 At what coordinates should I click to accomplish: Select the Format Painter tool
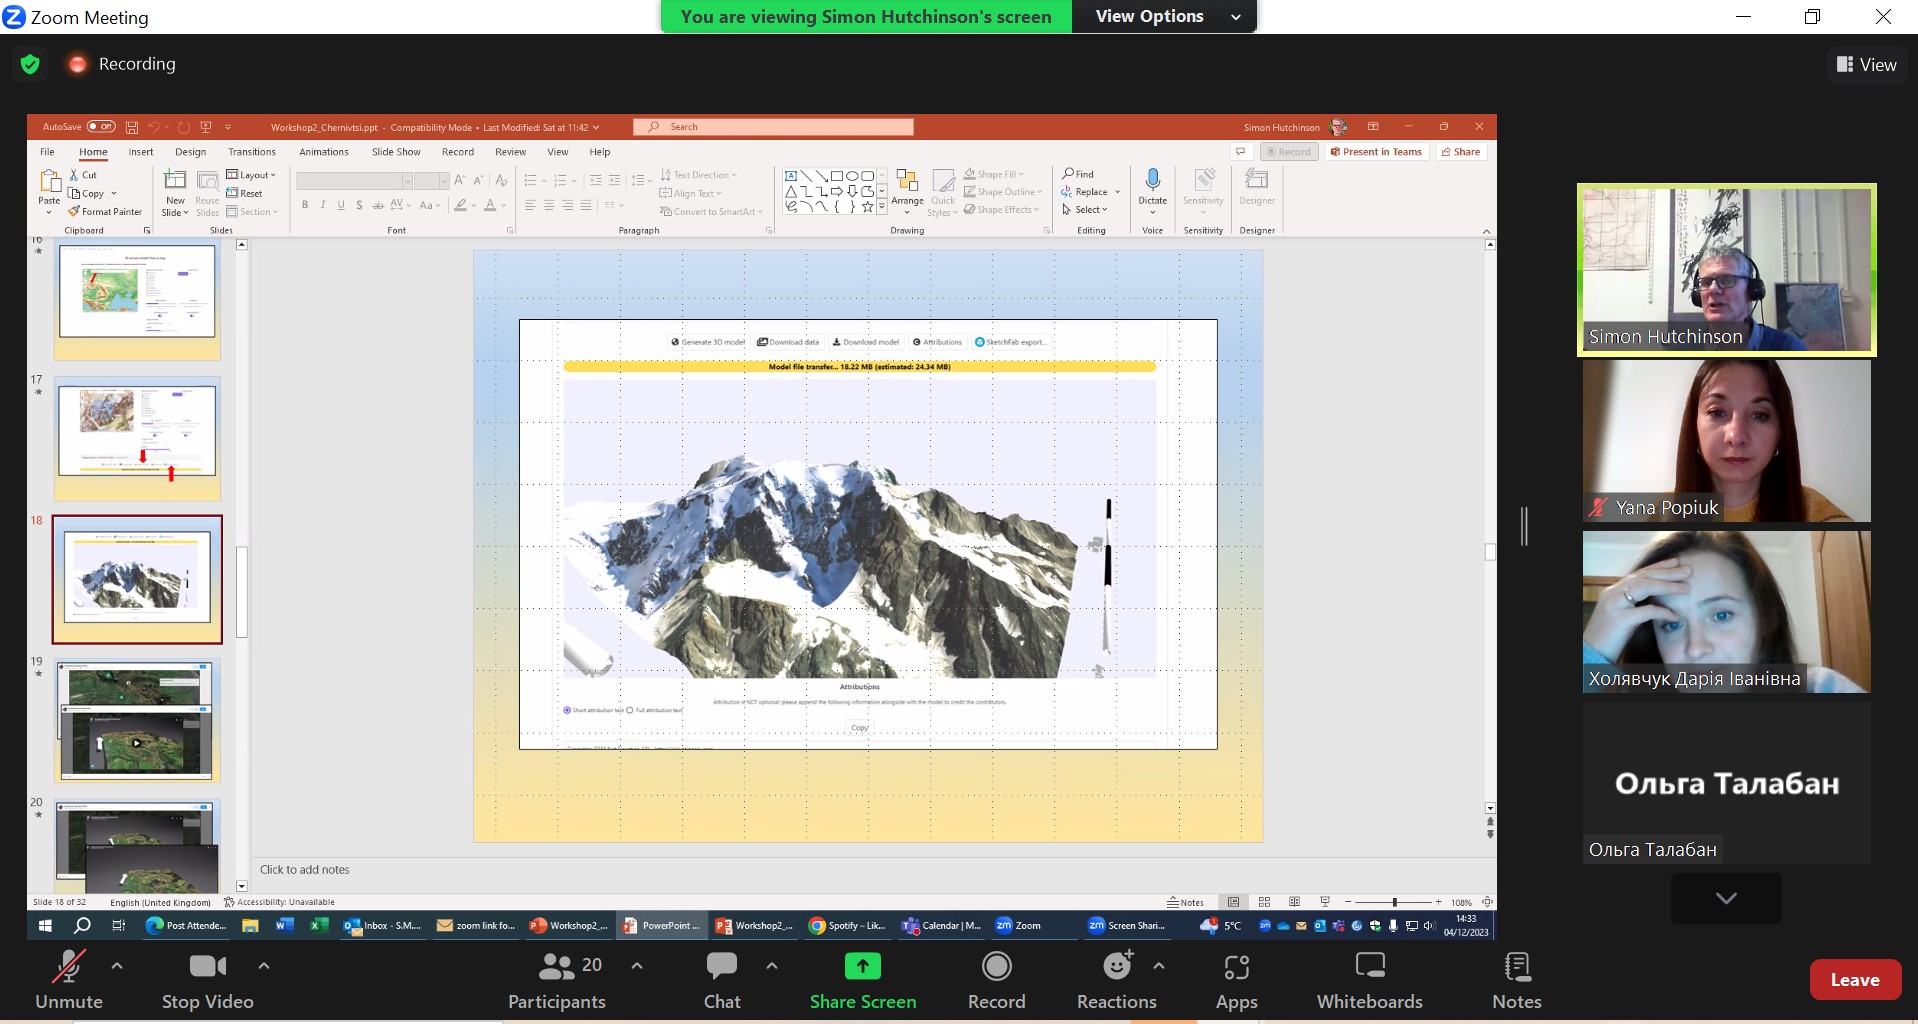[105, 212]
